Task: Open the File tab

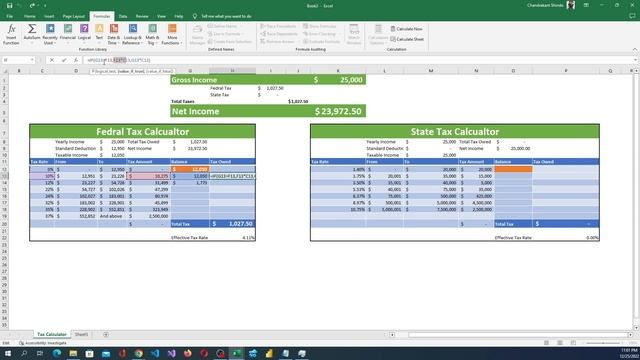Action: [x=10, y=16]
